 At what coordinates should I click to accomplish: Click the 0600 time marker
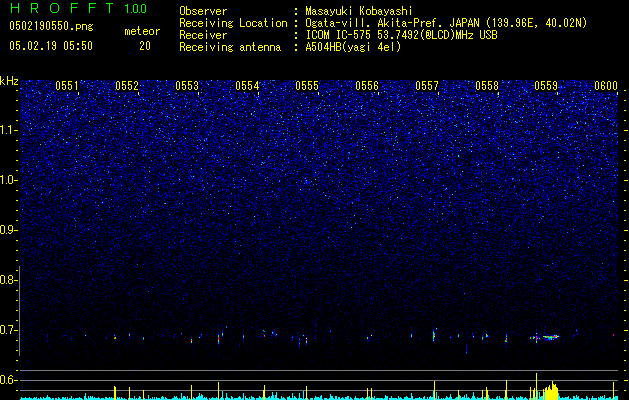(606, 86)
